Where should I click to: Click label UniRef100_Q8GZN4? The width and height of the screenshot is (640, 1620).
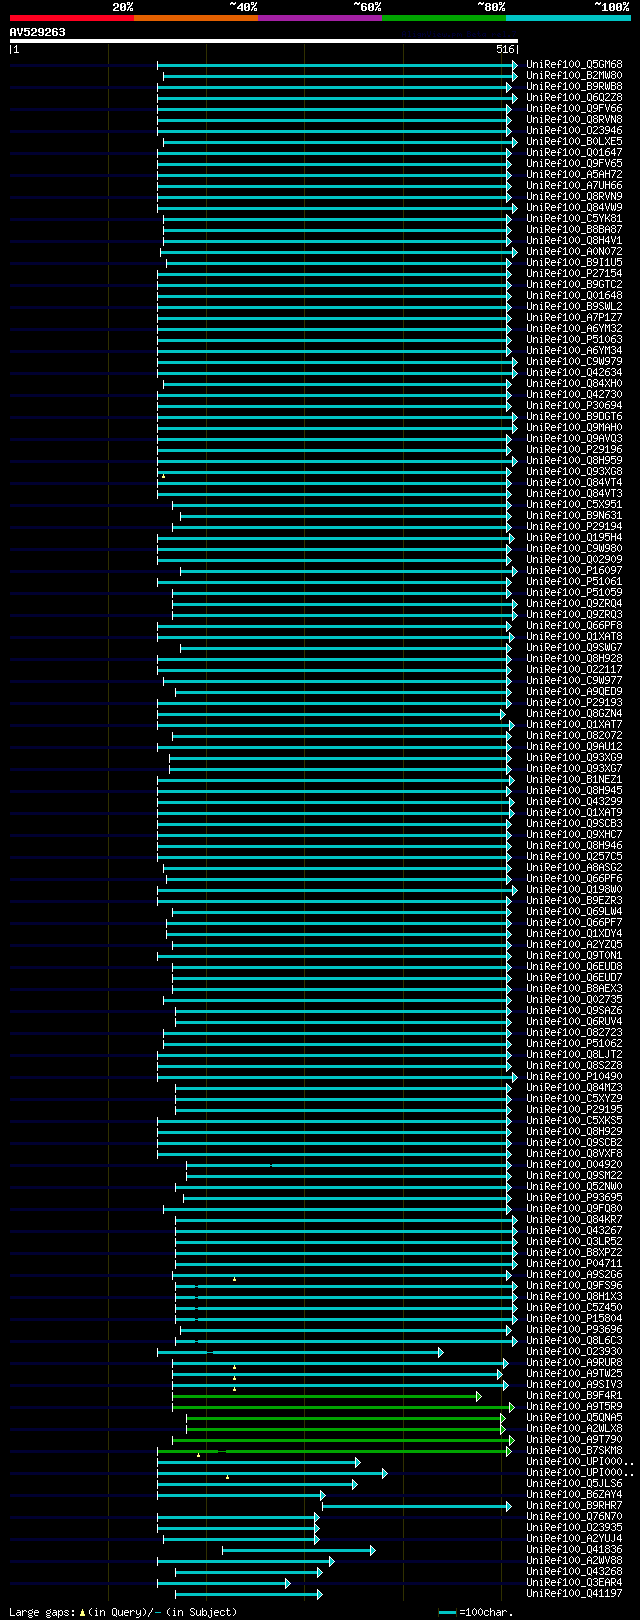[x=574, y=714]
